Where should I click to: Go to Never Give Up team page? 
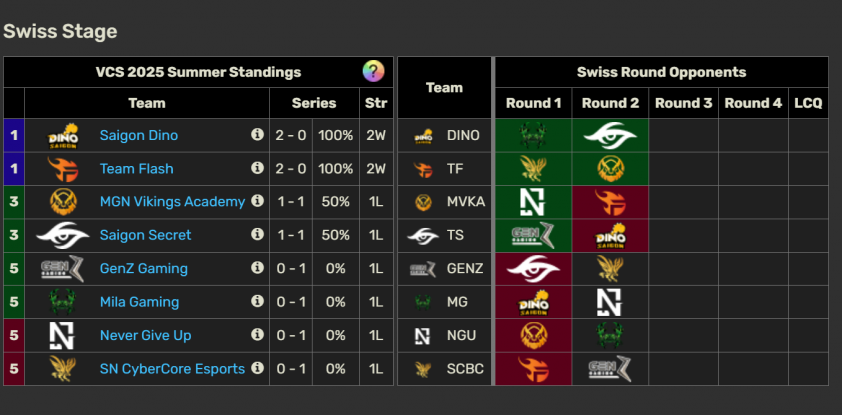point(146,336)
